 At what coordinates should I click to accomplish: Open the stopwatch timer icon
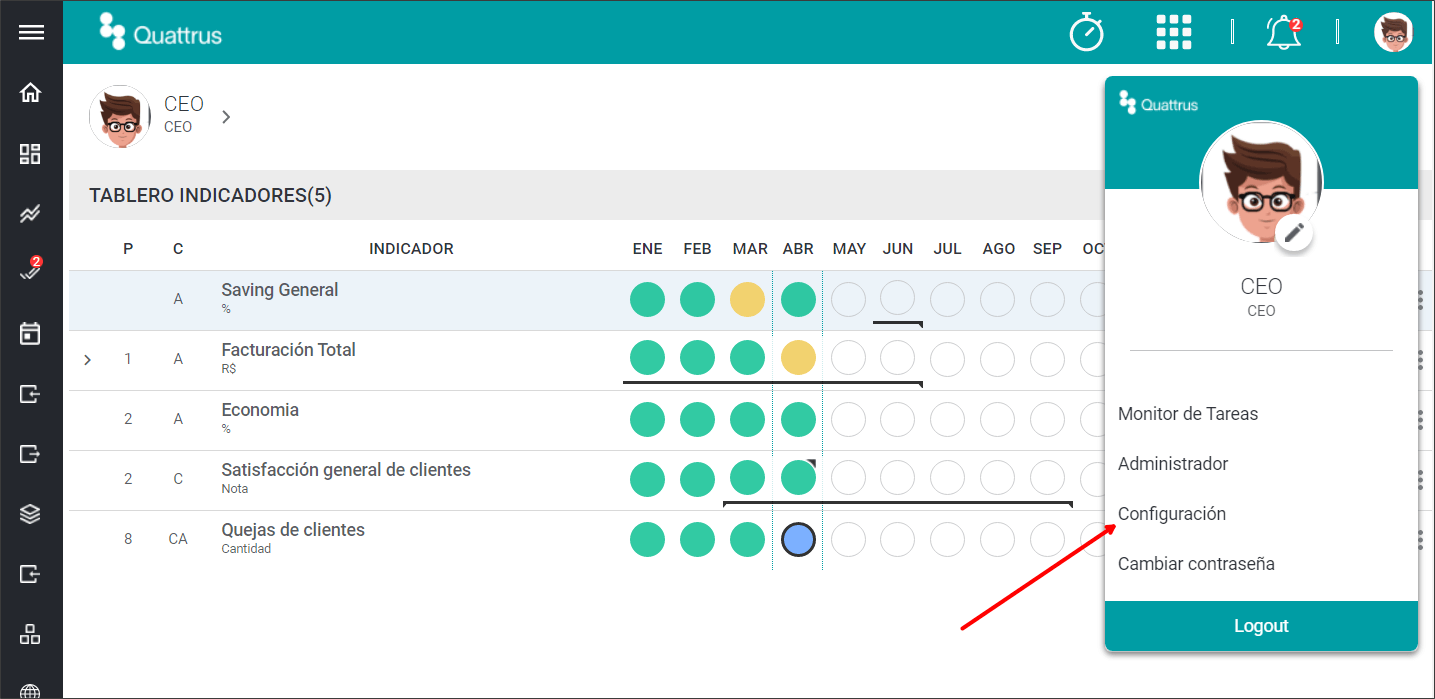tap(1087, 32)
